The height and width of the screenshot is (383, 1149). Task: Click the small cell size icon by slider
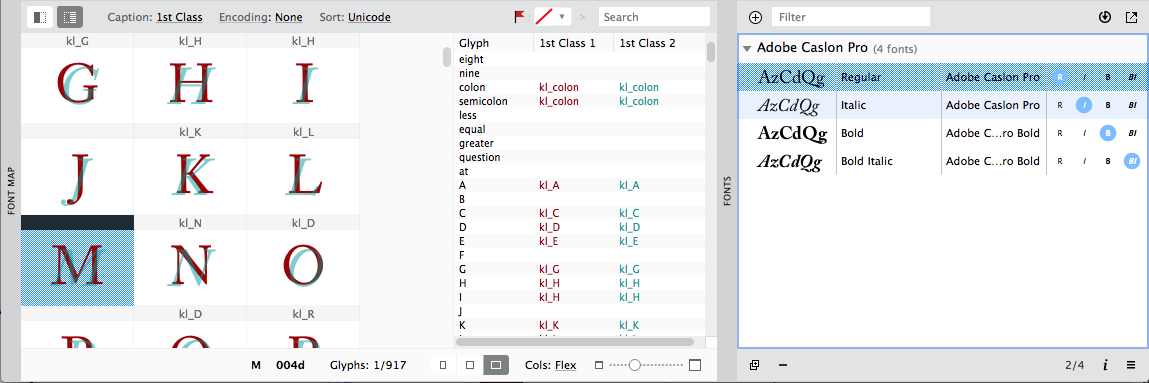click(599, 365)
